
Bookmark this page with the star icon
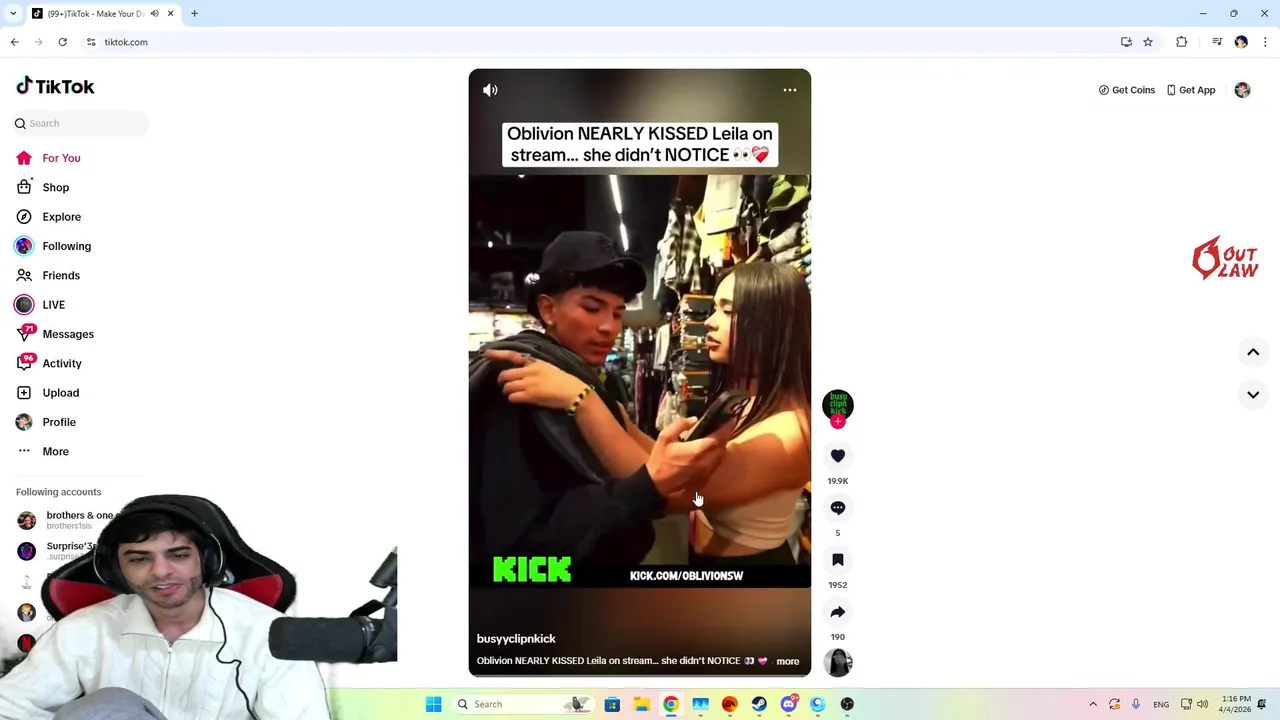(1148, 42)
